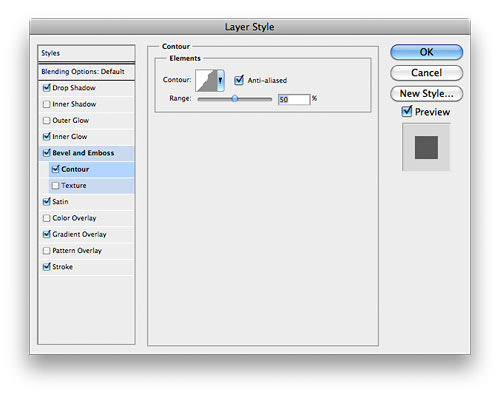Click the gray square preview thumbnail
Image resolution: width=500 pixels, height=395 pixels.
click(x=426, y=147)
